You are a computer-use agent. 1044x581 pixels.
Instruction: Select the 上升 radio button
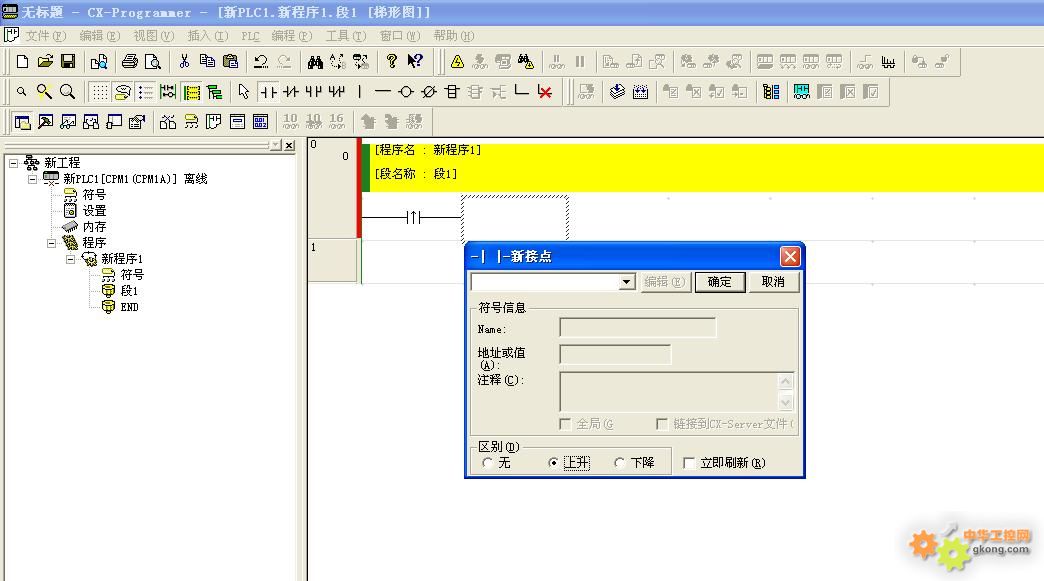pos(553,463)
